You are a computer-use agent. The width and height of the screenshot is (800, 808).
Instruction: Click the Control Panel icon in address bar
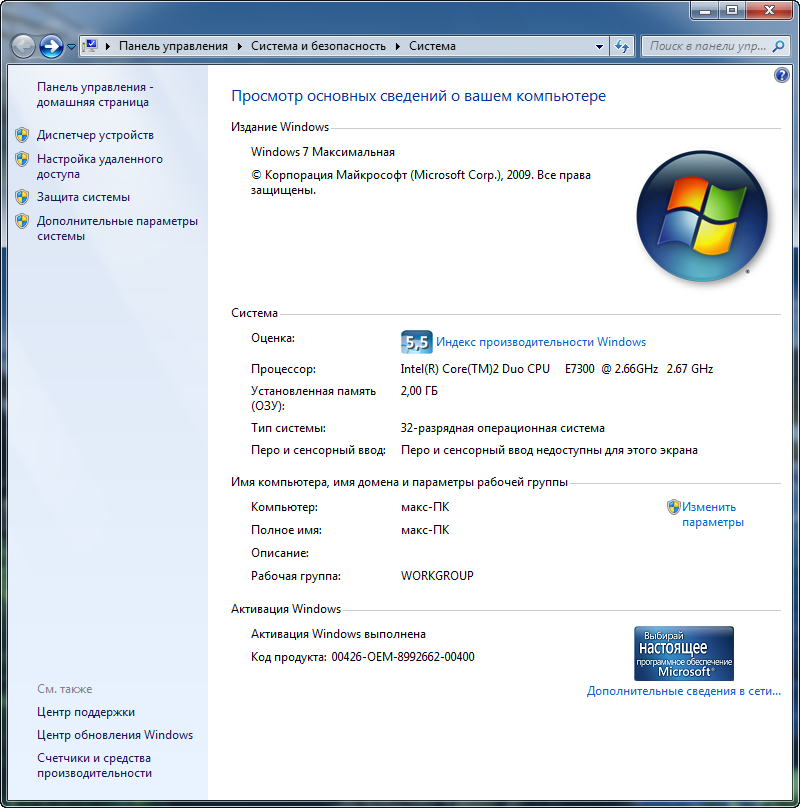coord(91,46)
